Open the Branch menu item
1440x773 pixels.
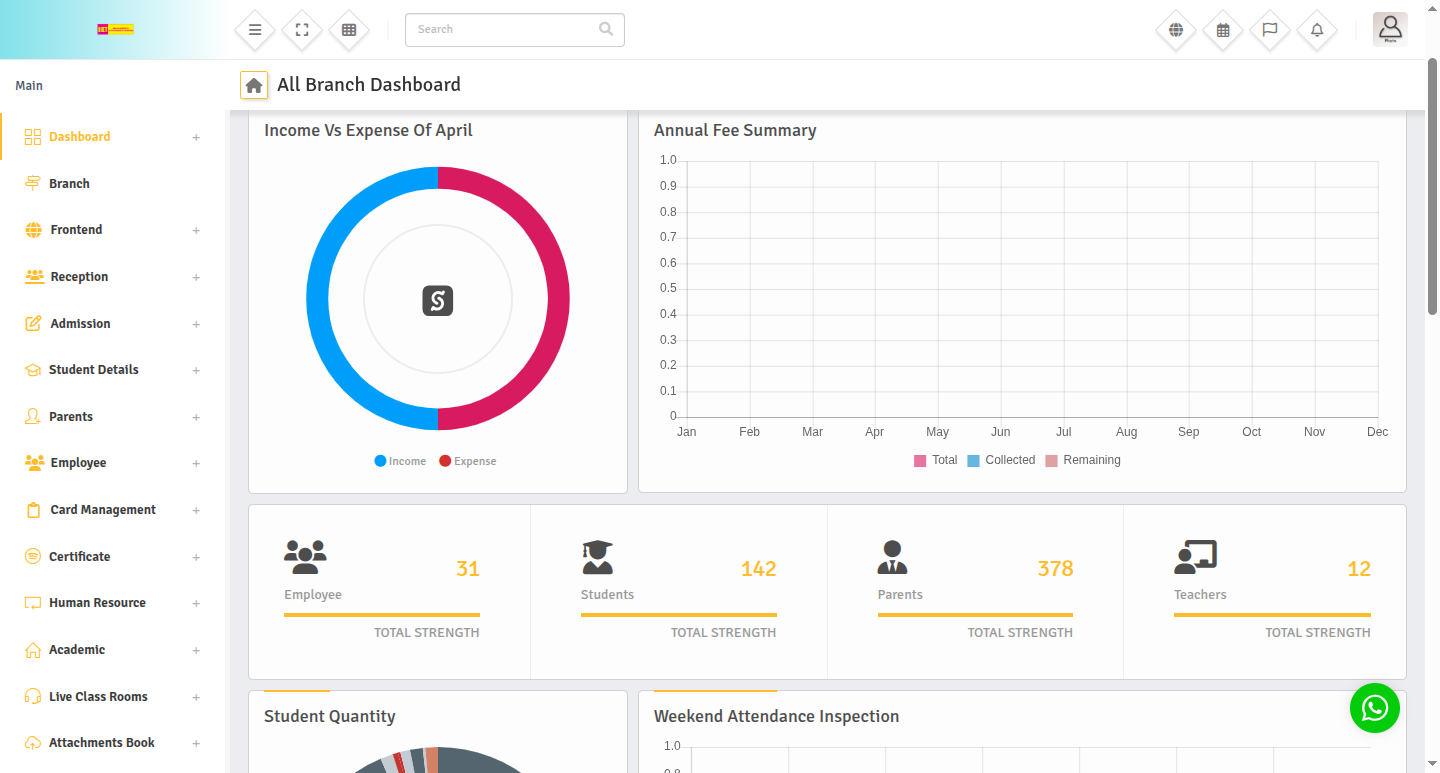click(x=113, y=184)
